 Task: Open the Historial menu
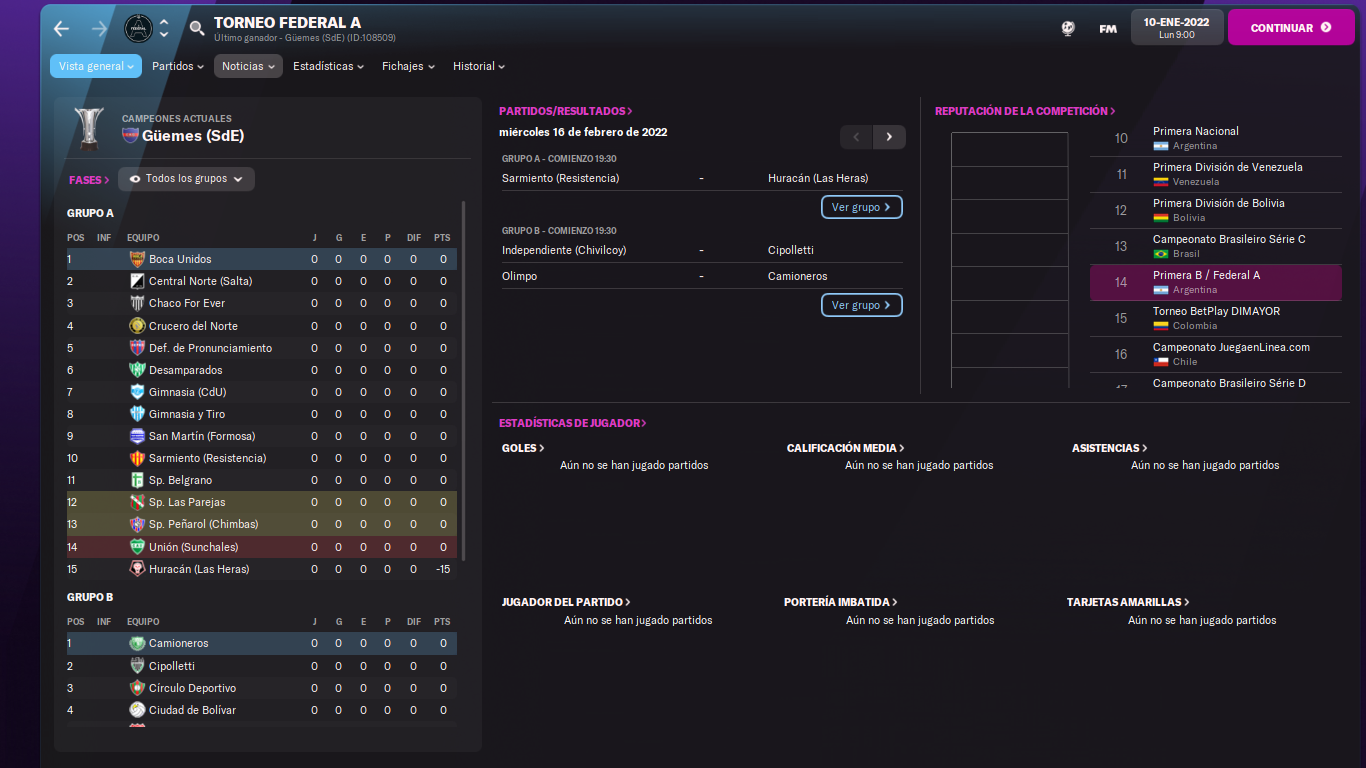coord(479,66)
